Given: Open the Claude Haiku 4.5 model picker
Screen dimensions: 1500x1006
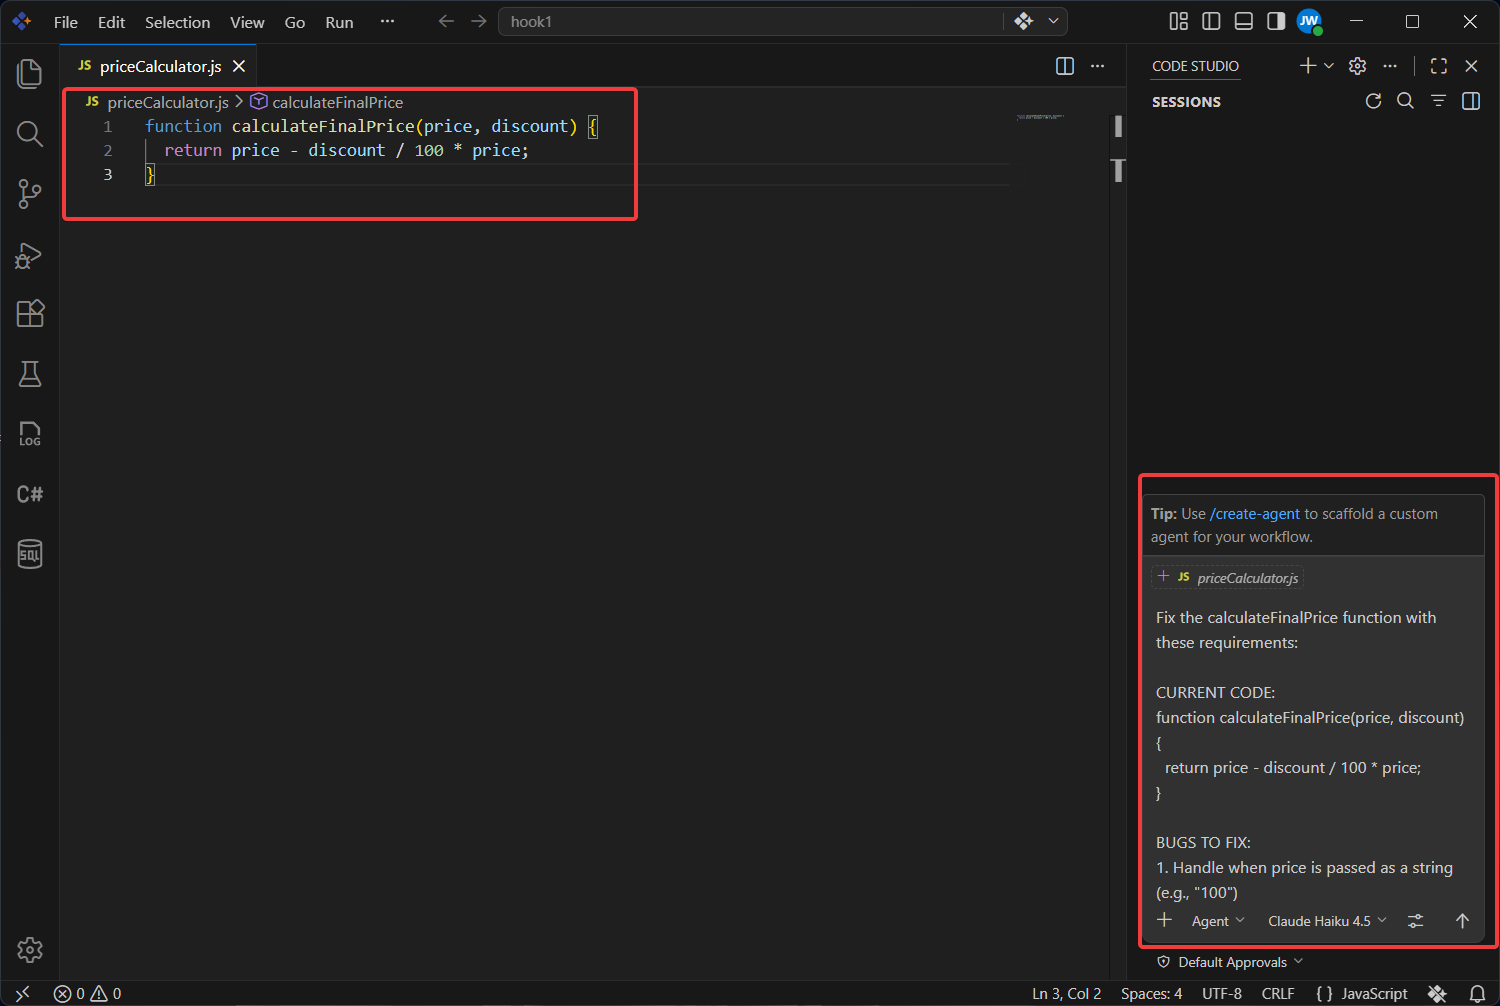Looking at the screenshot, I should [x=1327, y=921].
